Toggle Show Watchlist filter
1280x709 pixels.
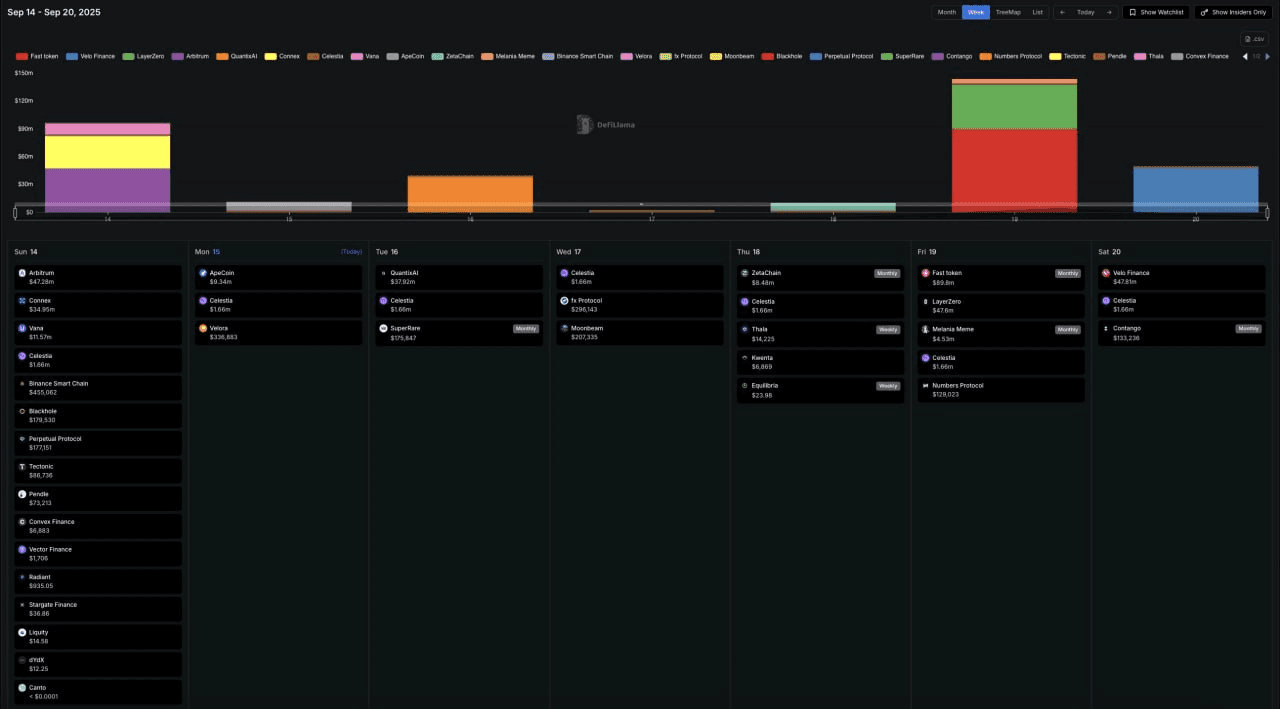click(x=1156, y=12)
